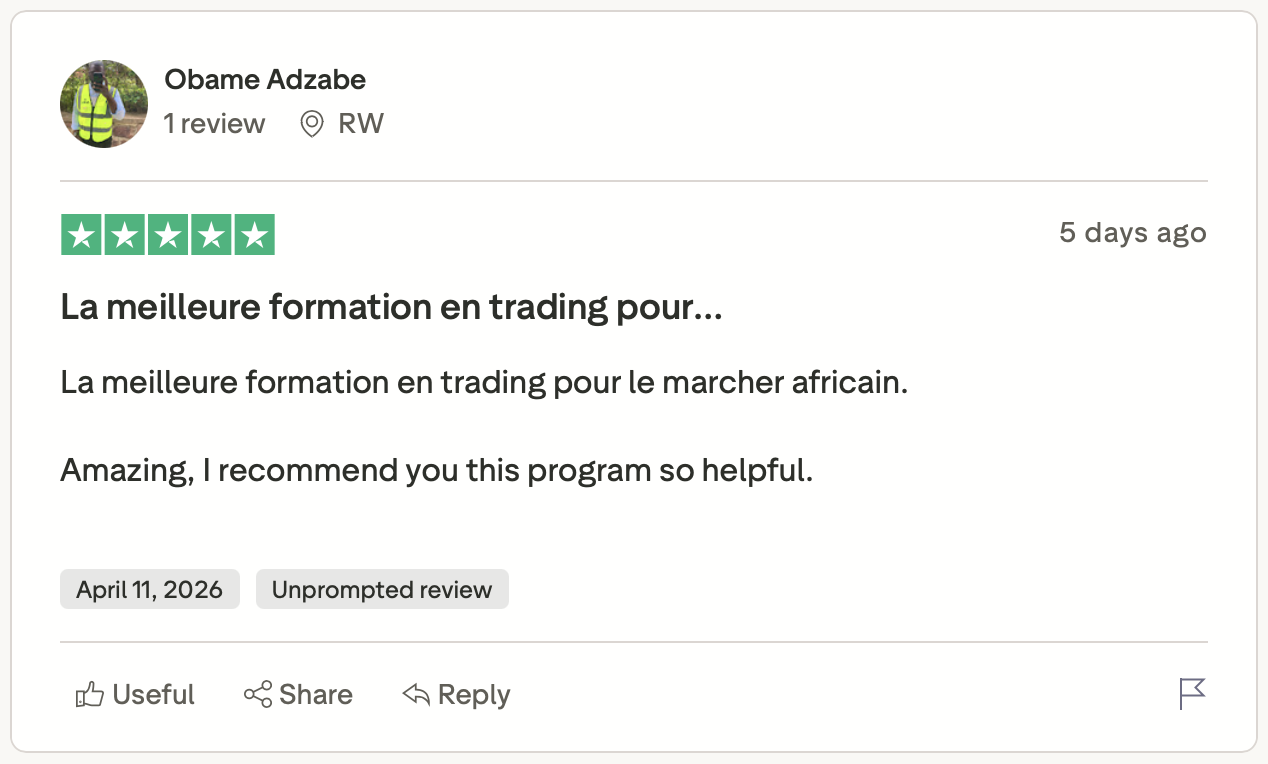Click the "Unprompted review" badge

point(382,590)
